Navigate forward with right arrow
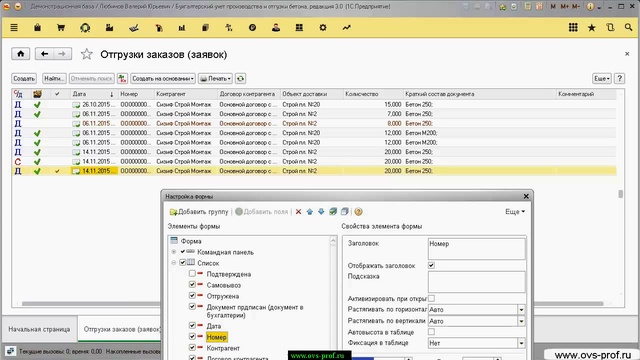Screen dimensions: 640x360 tap(62, 54)
